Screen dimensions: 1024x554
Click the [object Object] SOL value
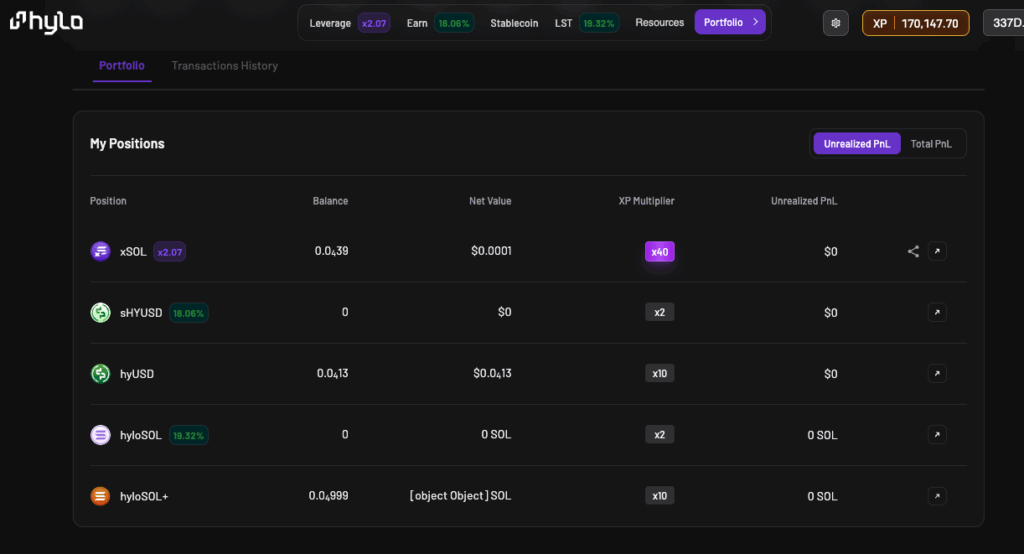pos(460,496)
